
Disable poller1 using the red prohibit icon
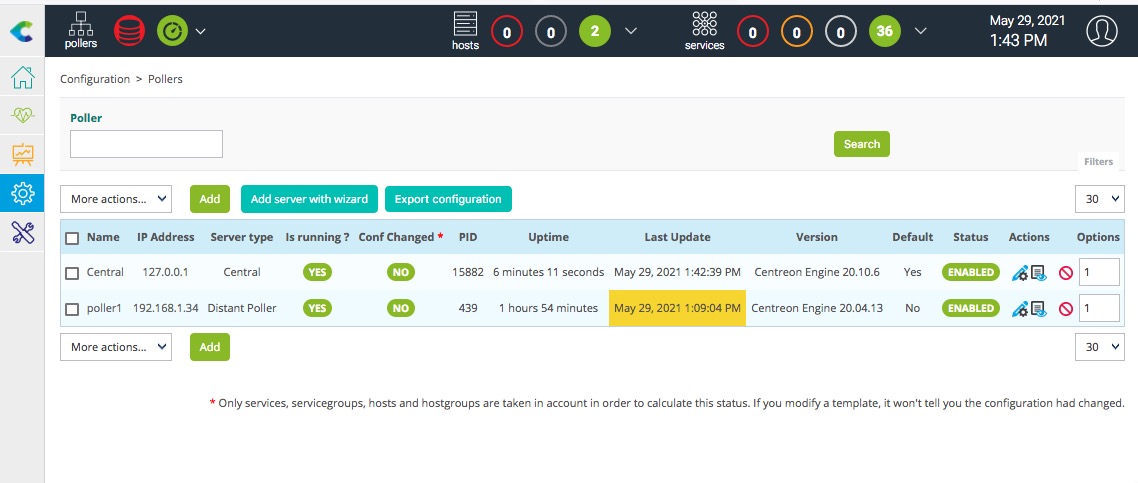1065,309
